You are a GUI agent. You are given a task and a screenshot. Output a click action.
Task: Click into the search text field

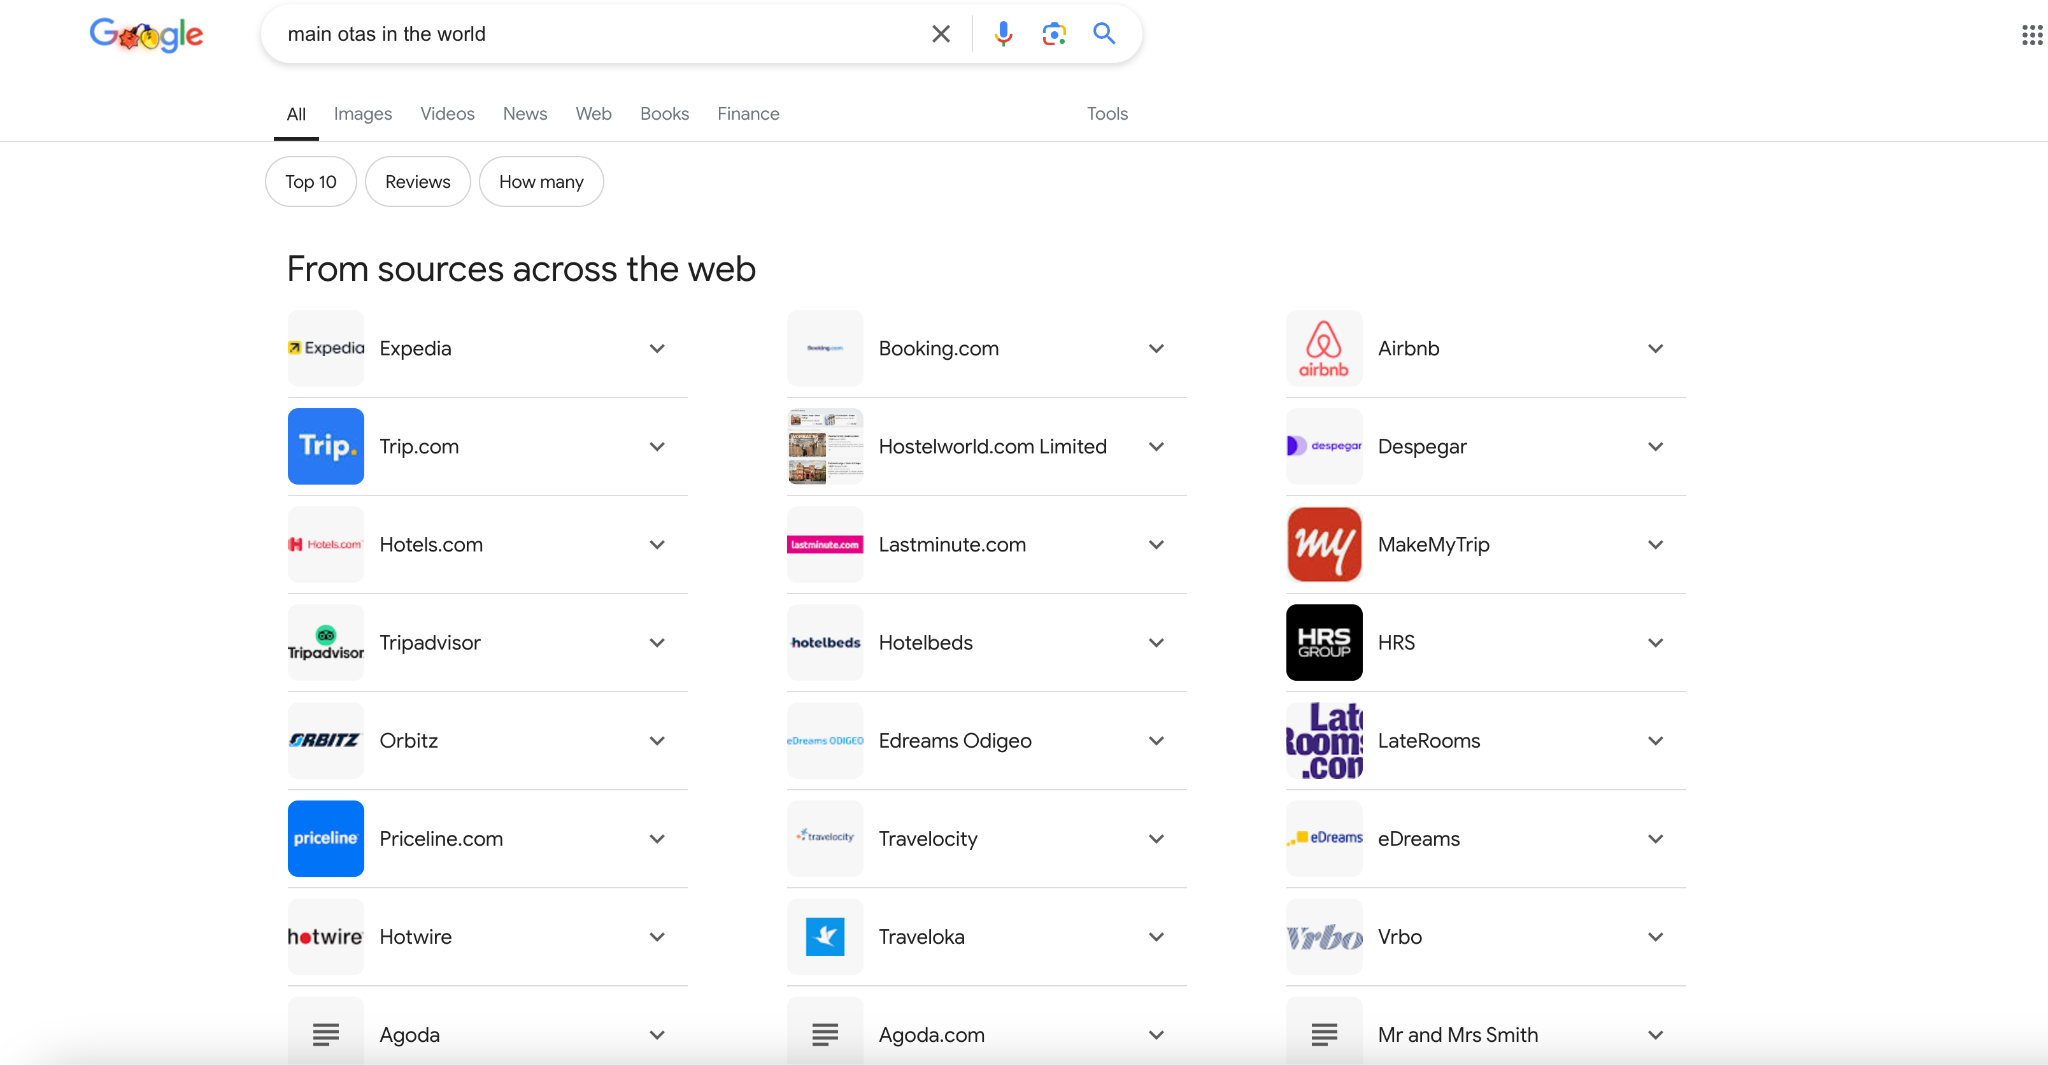tap(600, 34)
